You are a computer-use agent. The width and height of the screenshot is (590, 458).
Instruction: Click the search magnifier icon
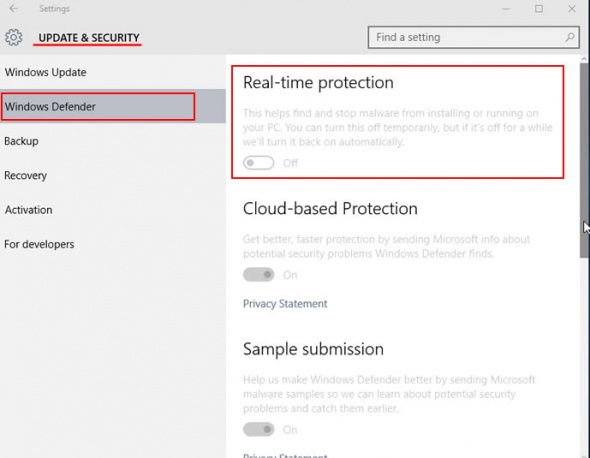pos(570,37)
